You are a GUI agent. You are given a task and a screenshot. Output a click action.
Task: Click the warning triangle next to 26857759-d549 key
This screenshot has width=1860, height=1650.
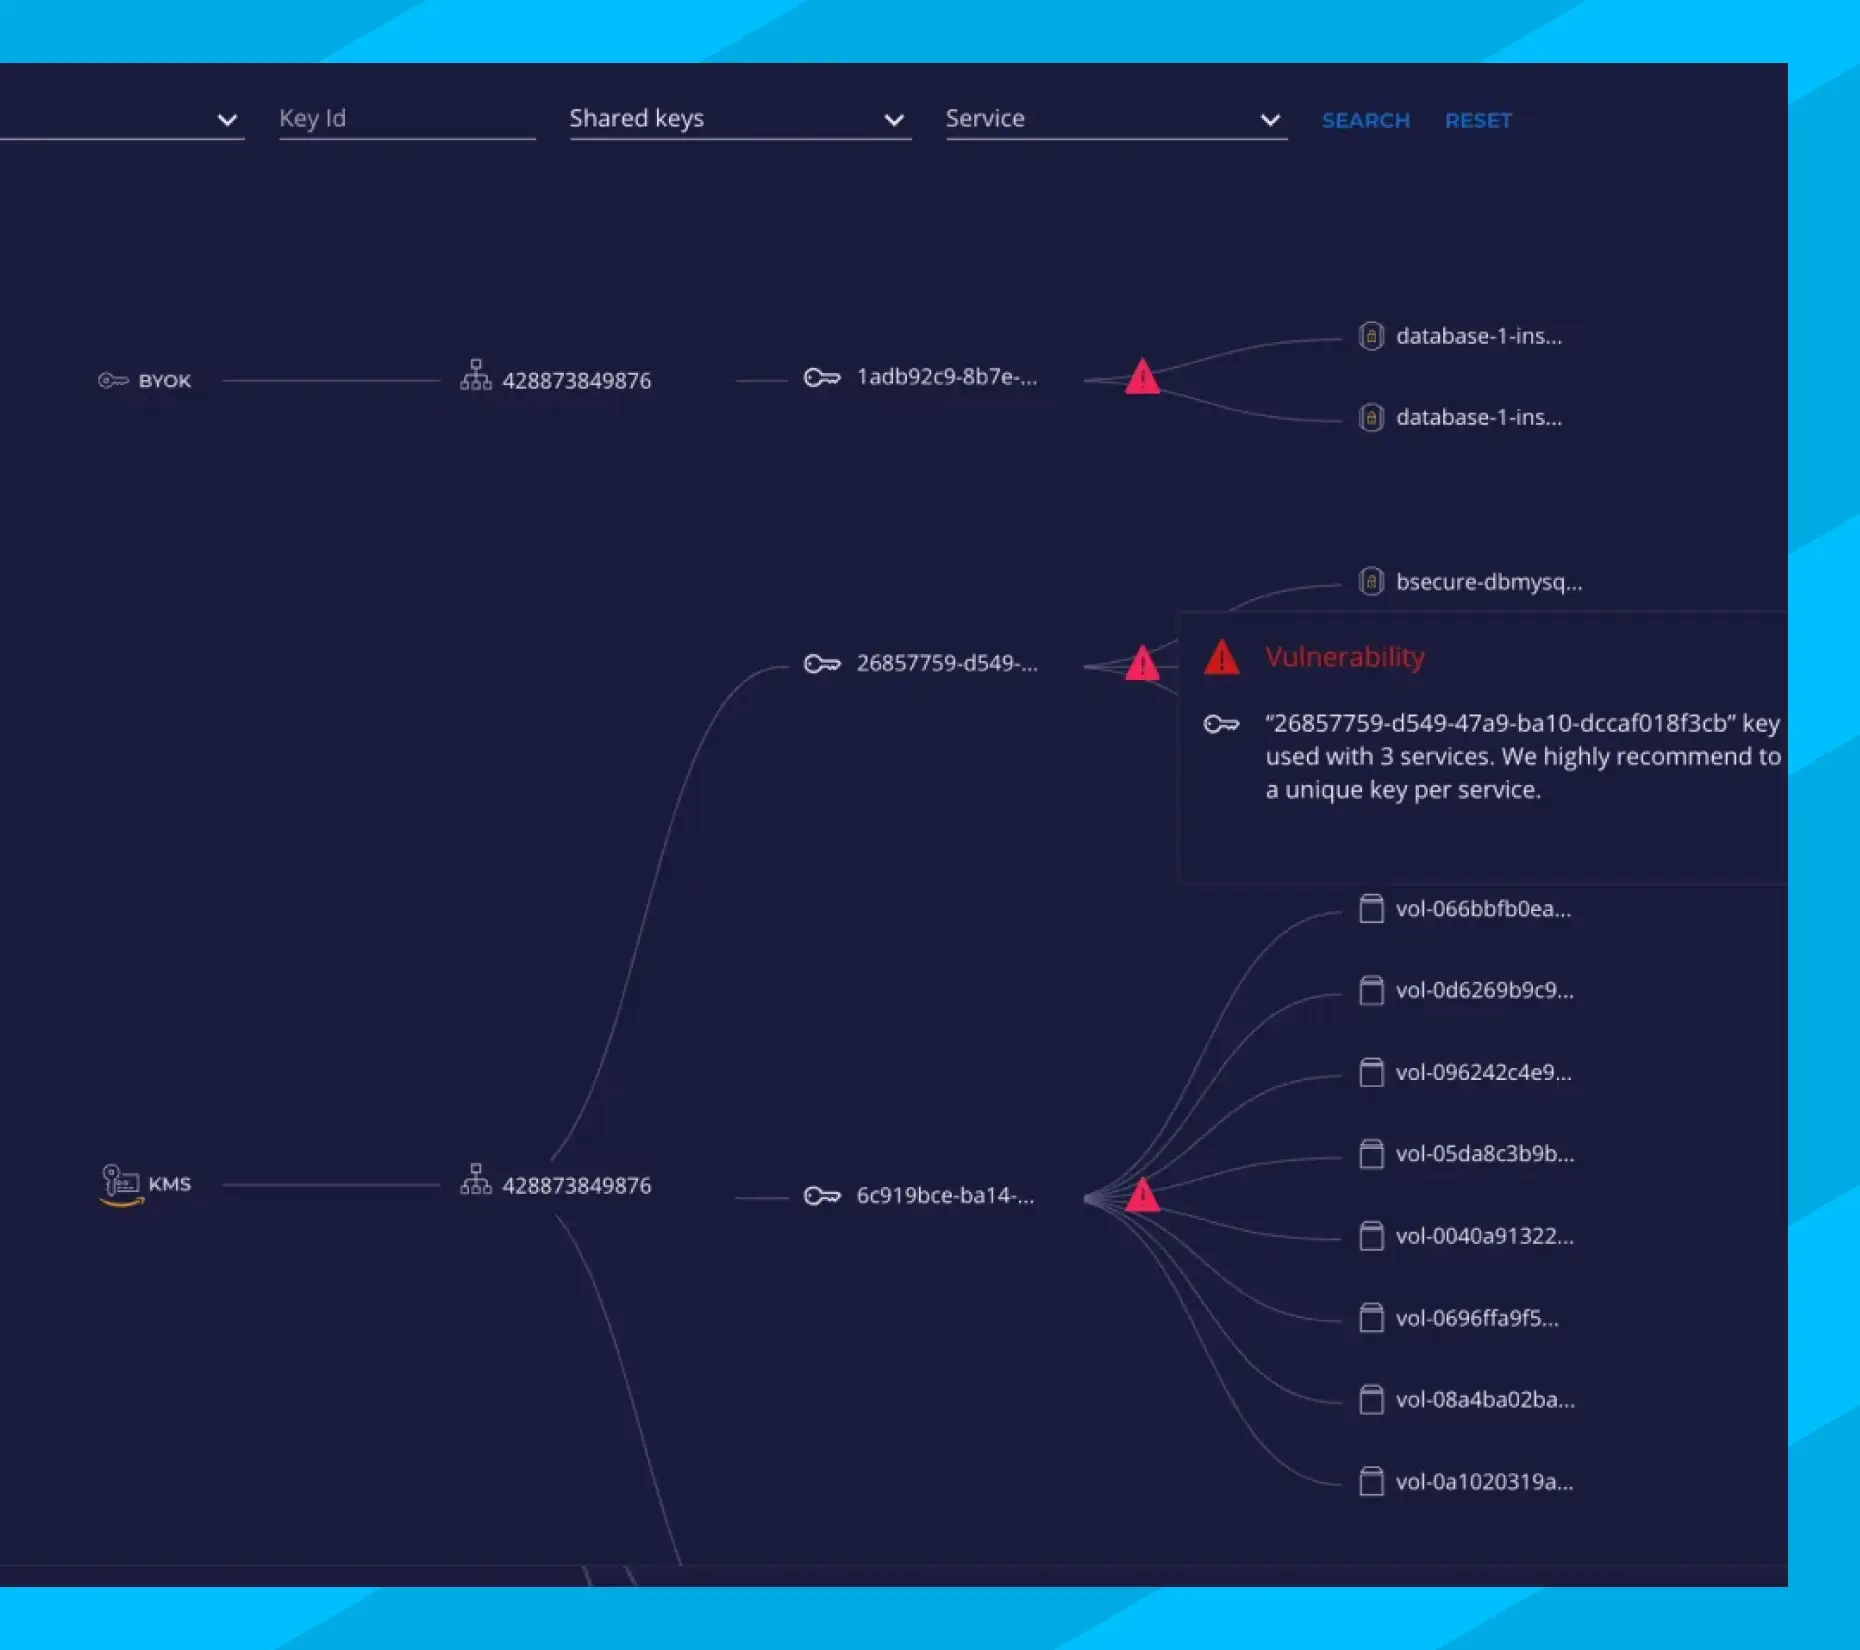point(1142,663)
